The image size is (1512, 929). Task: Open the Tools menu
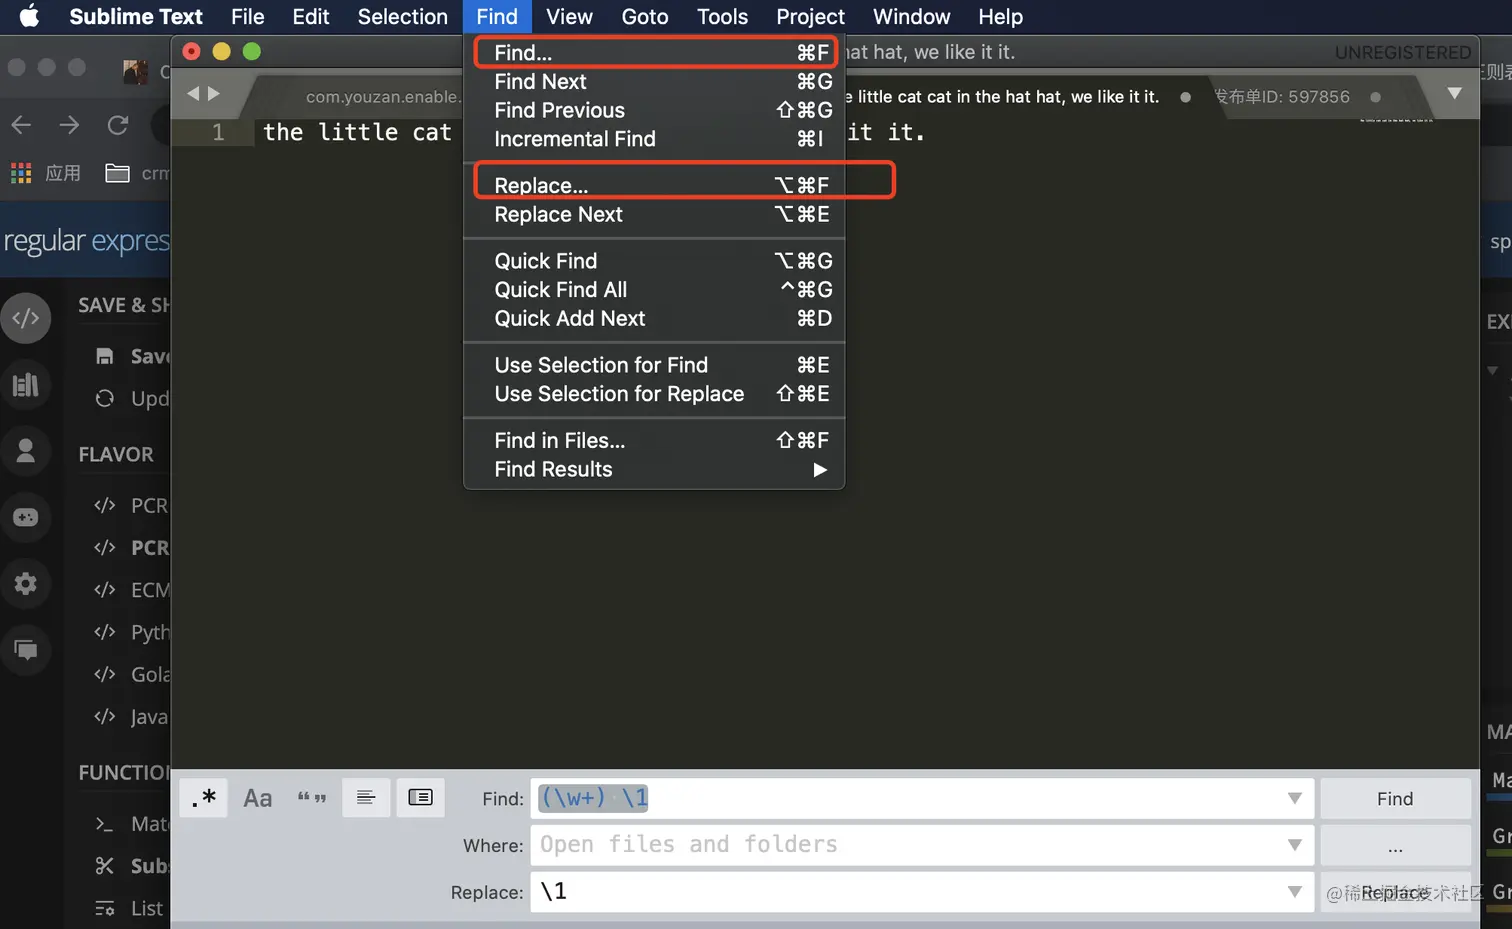[x=722, y=17]
